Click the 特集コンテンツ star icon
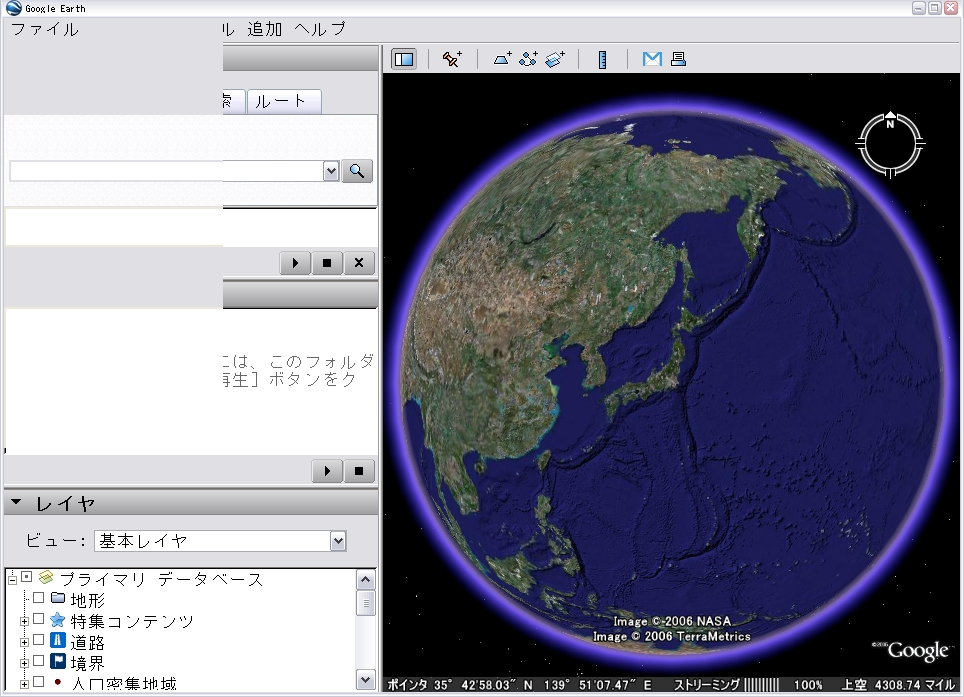This screenshot has width=964, height=697. [58, 620]
